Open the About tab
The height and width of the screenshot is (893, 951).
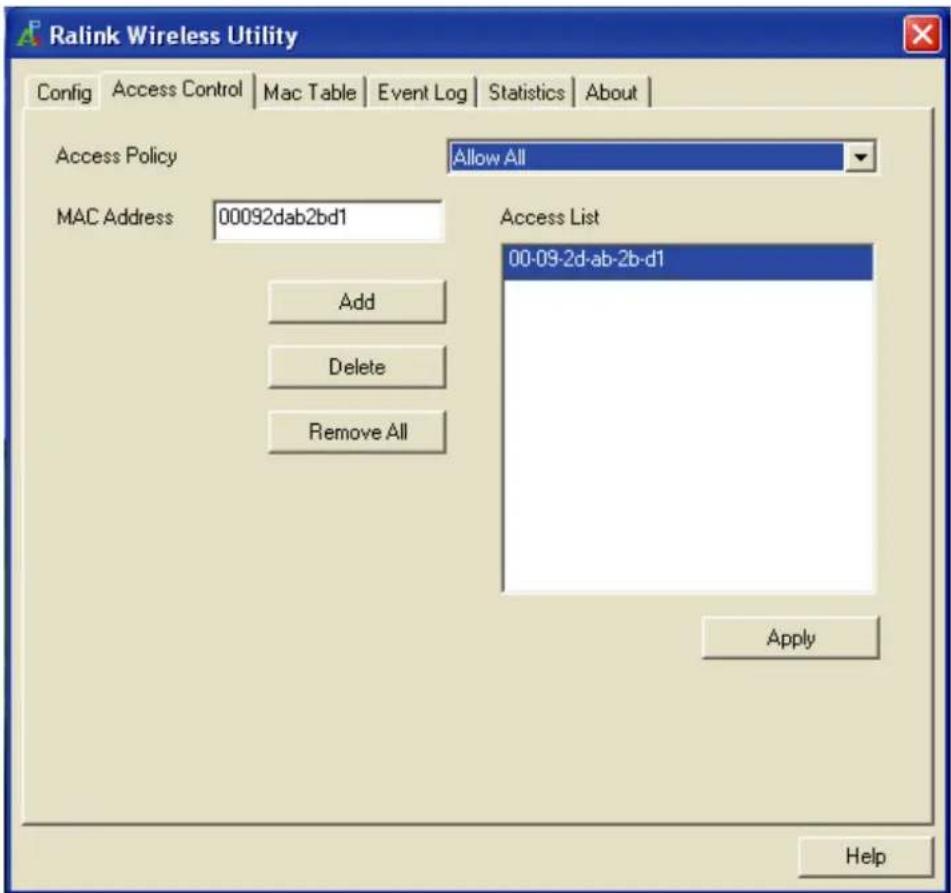coord(611,93)
